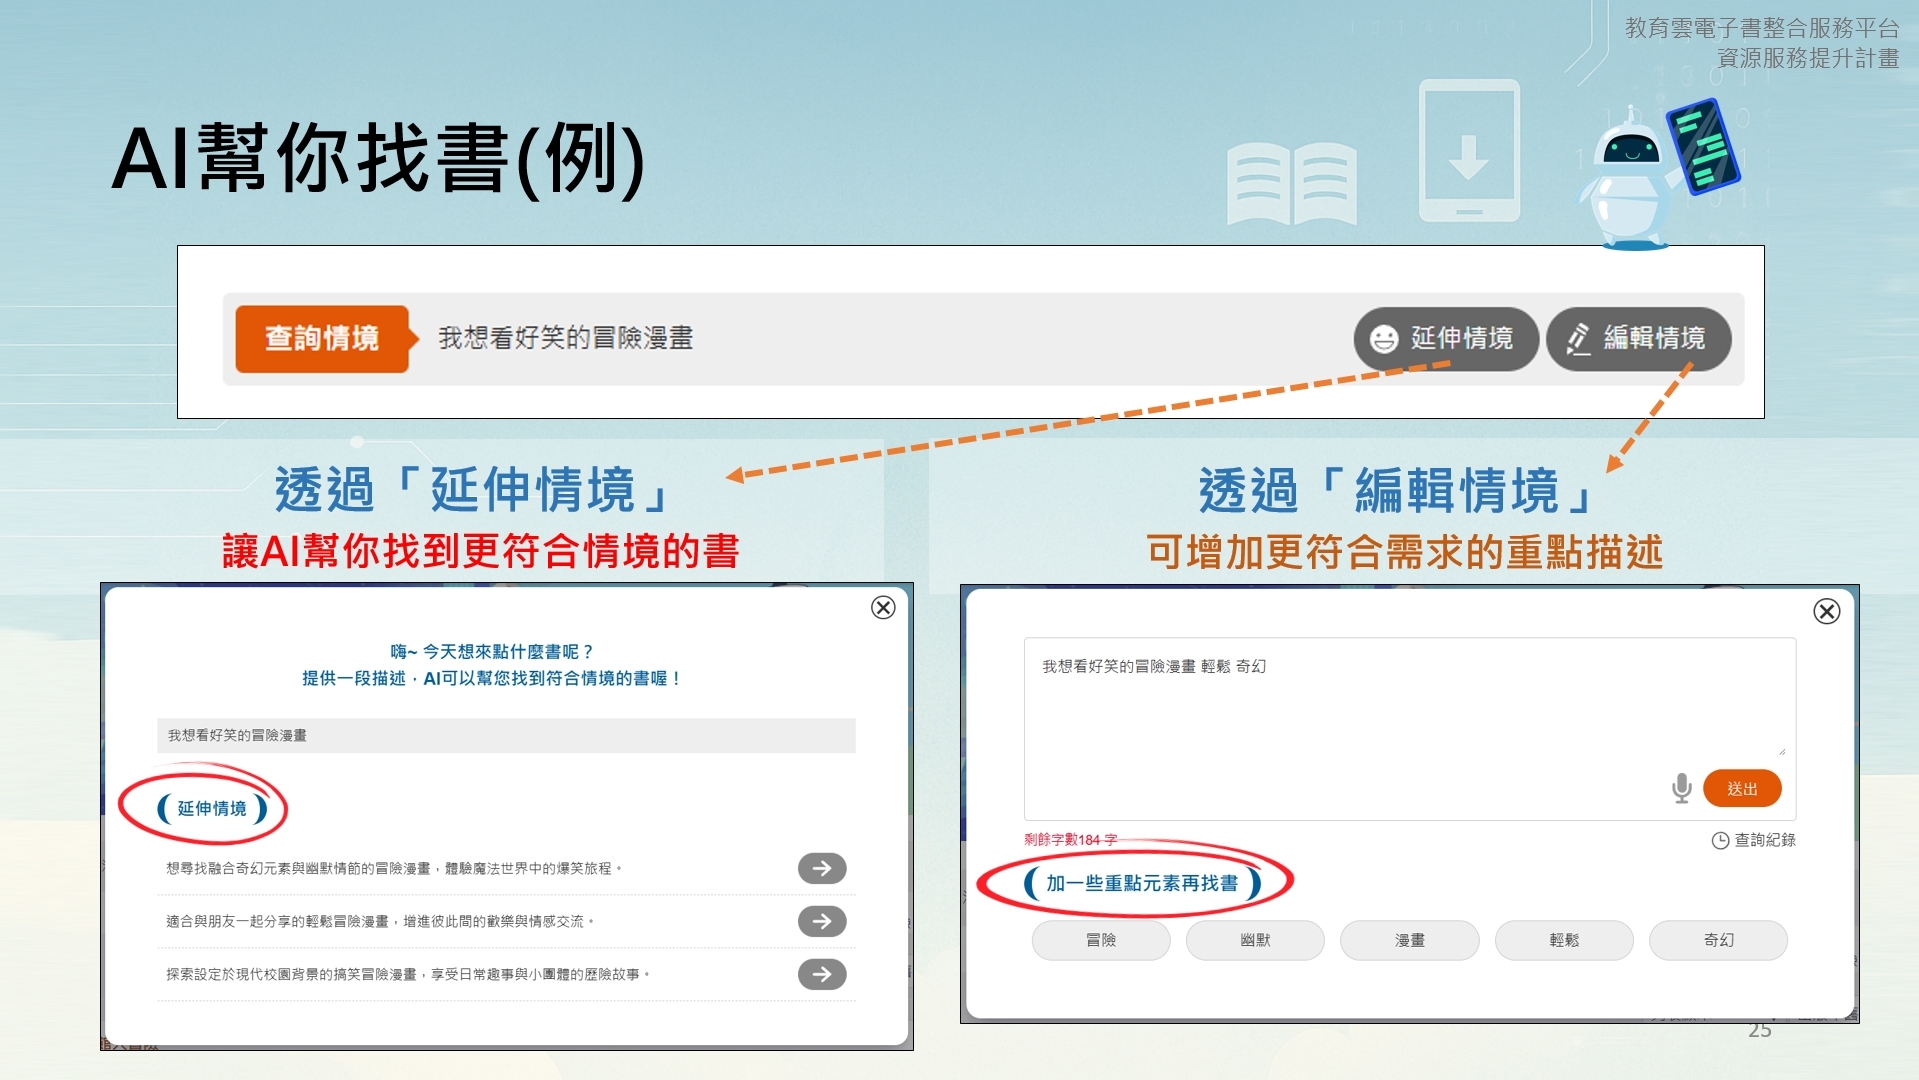The width and height of the screenshot is (1919, 1080).
Task: Click arrow beside the 奇幻元素 comic suggestion
Action: pos(821,869)
